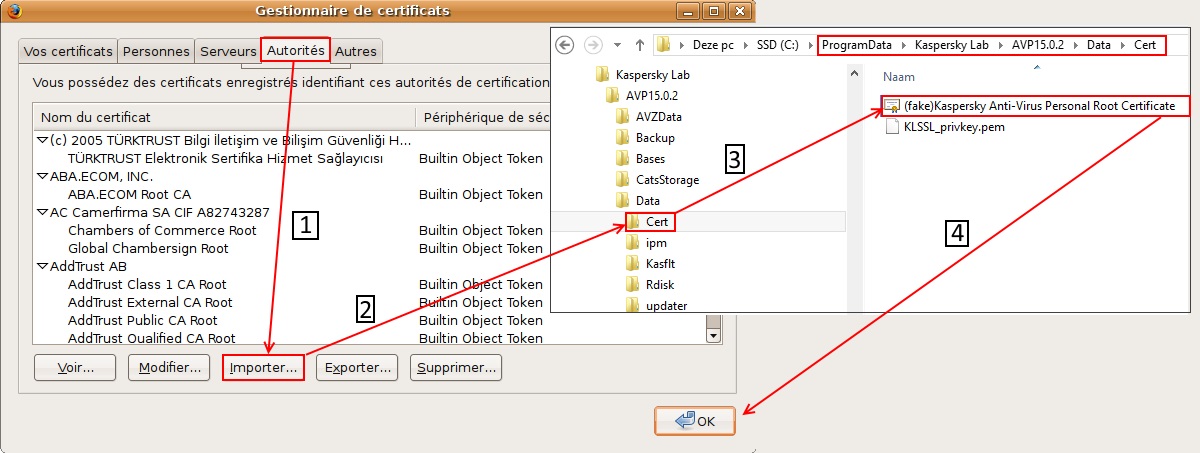Confirm with the OK button
Image resolution: width=1200 pixels, height=453 pixels.
(x=696, y=421)
